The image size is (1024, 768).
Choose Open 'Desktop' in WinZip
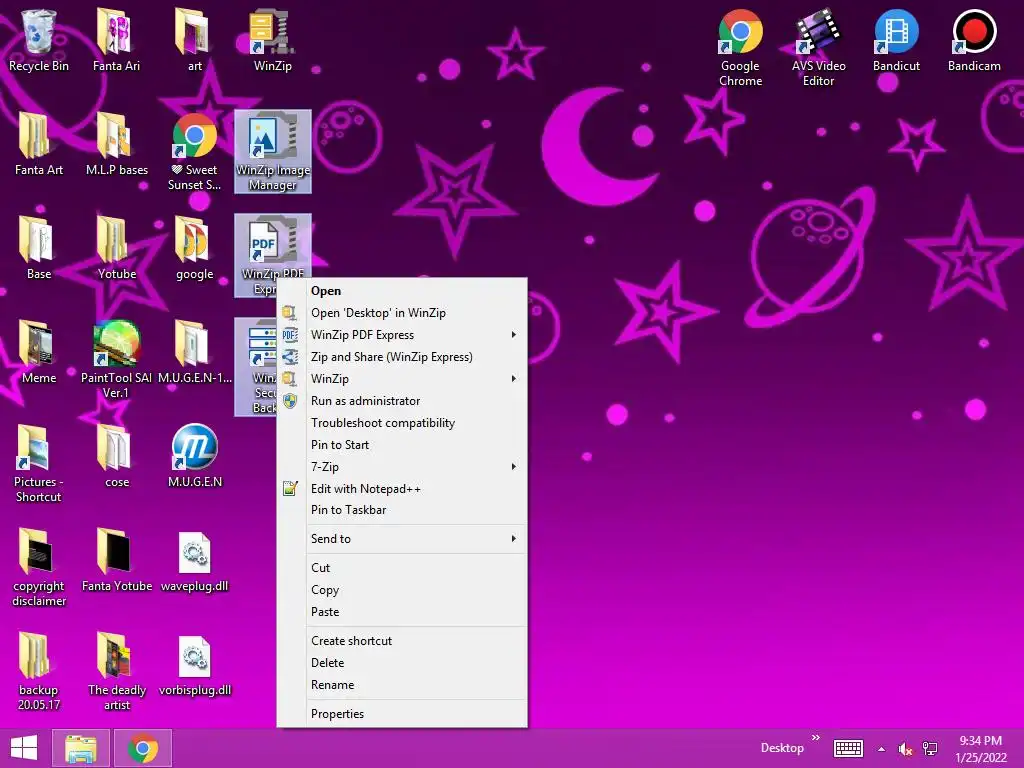click(402, 313)
